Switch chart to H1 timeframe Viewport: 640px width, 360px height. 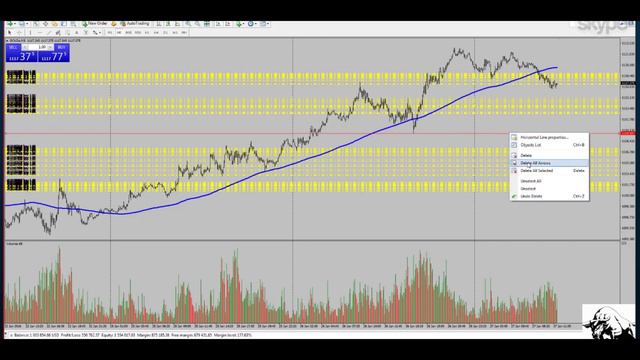point(147,32)
